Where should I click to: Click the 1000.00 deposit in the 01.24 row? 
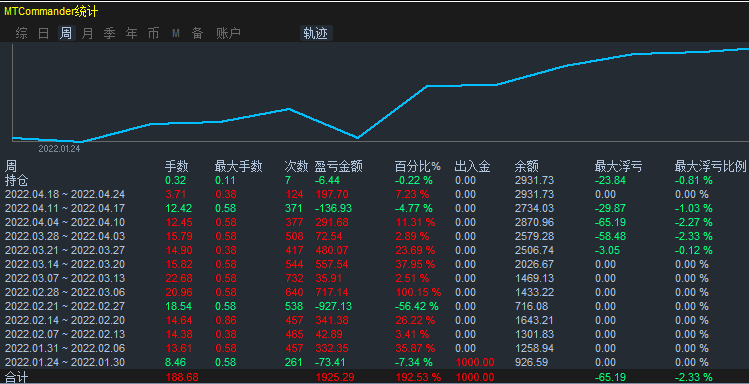coord(475,362)
